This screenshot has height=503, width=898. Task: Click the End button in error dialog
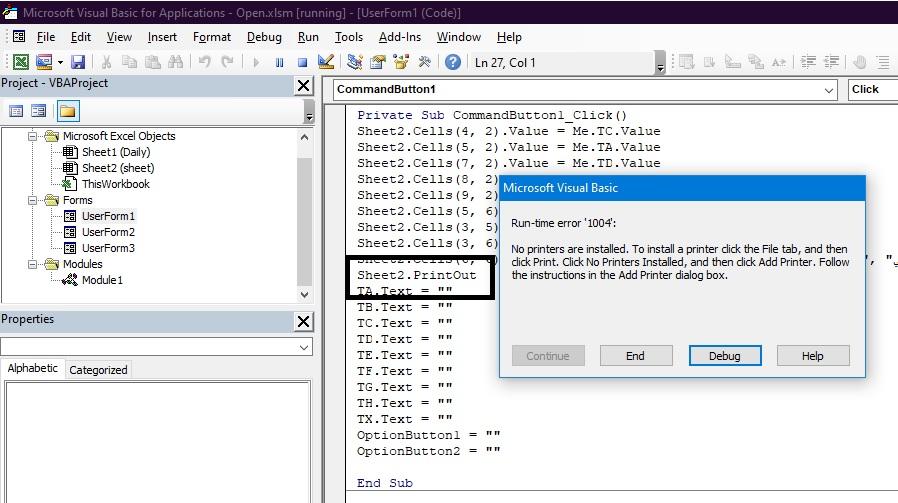(x=636, y=356)
